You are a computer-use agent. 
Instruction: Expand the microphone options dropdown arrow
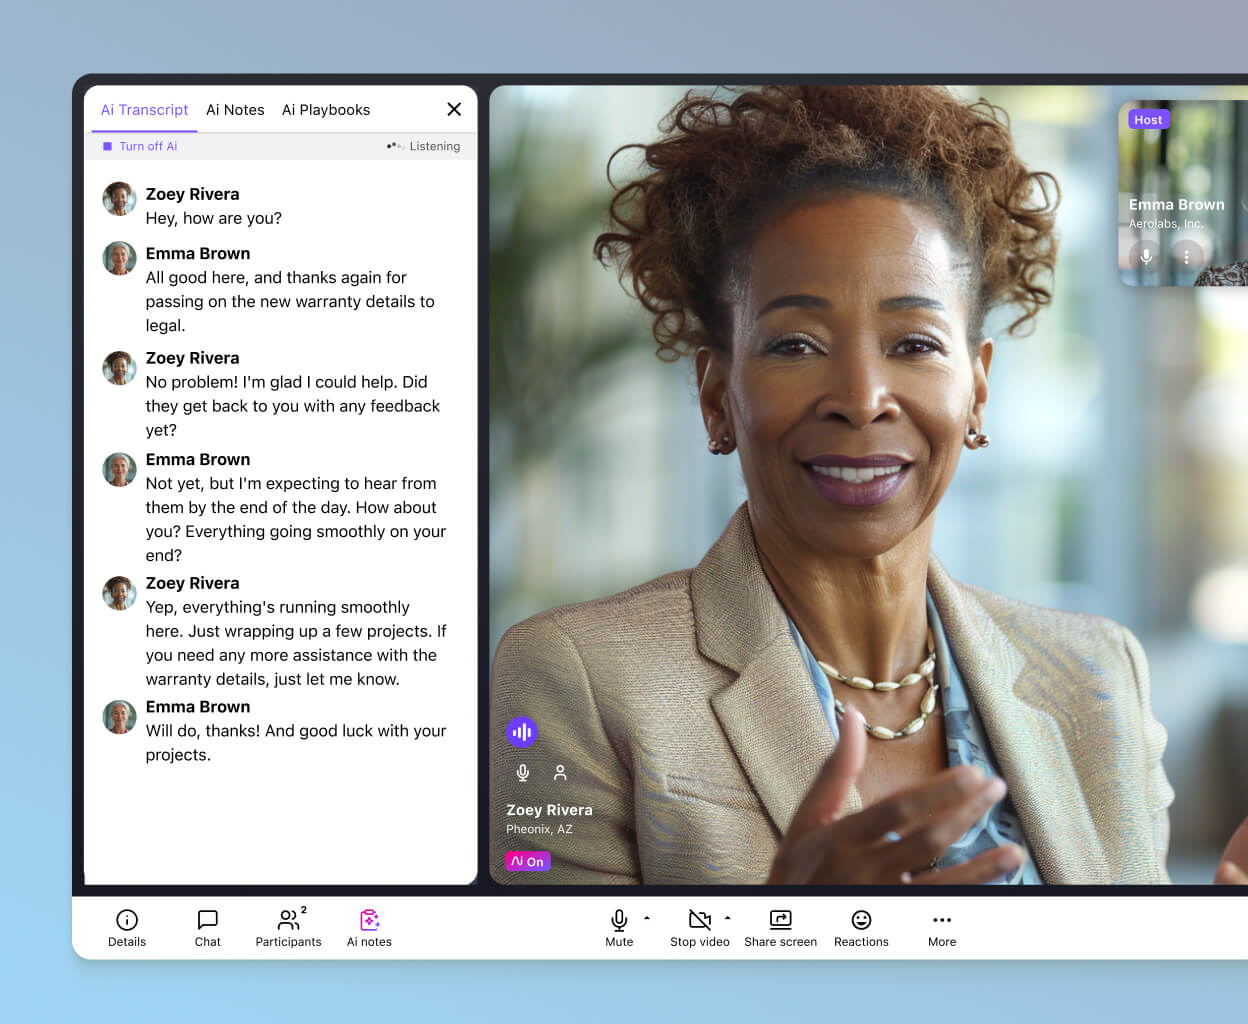pyautogui.click(x=647, y=919)
